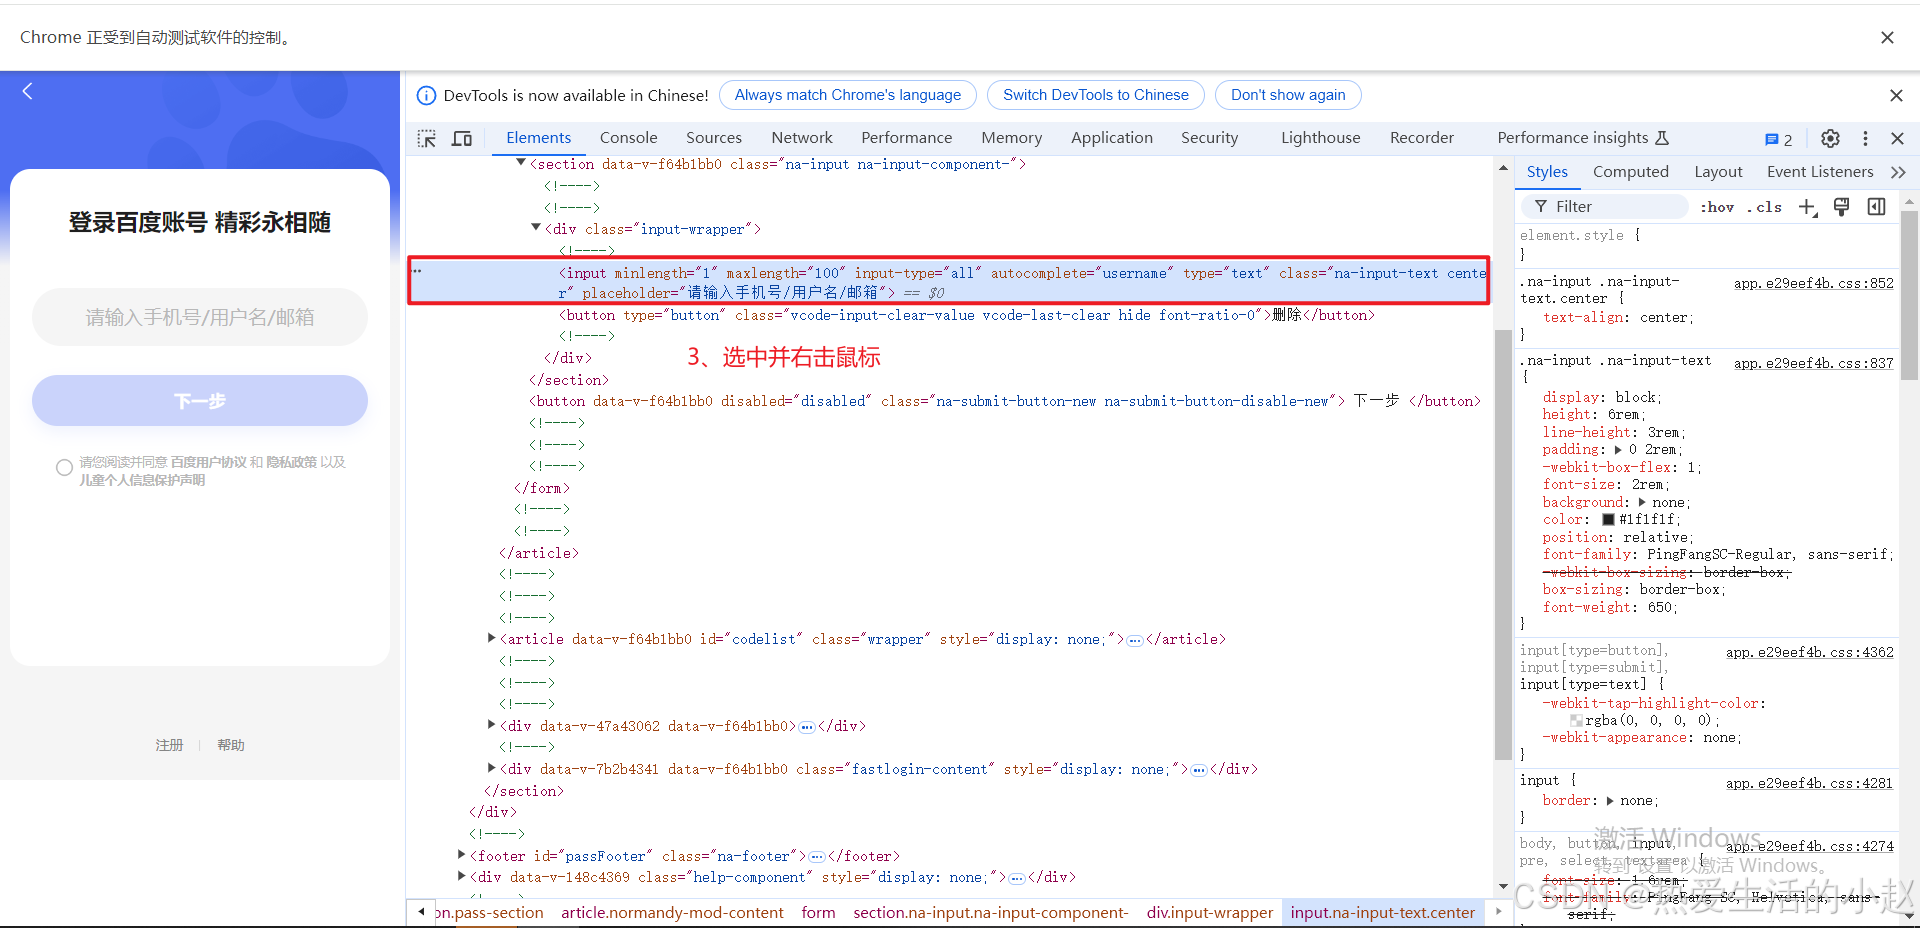The image size is (1920, 928).
Task: Open the Memory tab
Action: pyautogui.click(x=1011, y=138)
